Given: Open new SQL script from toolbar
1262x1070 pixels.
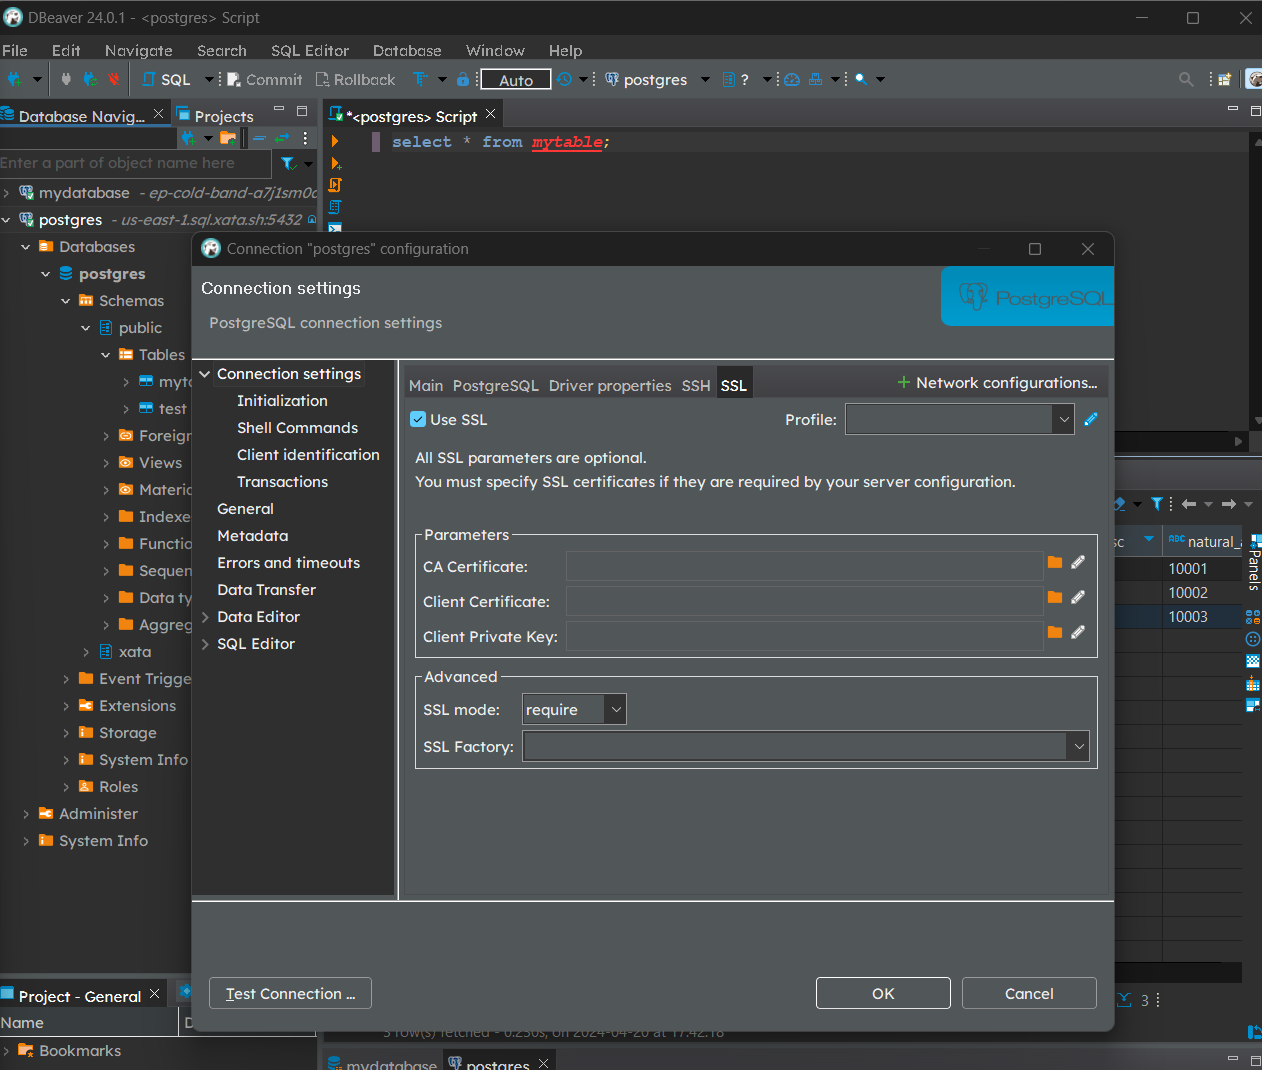Looking at the screenshot, I should (x=166, y=80).
